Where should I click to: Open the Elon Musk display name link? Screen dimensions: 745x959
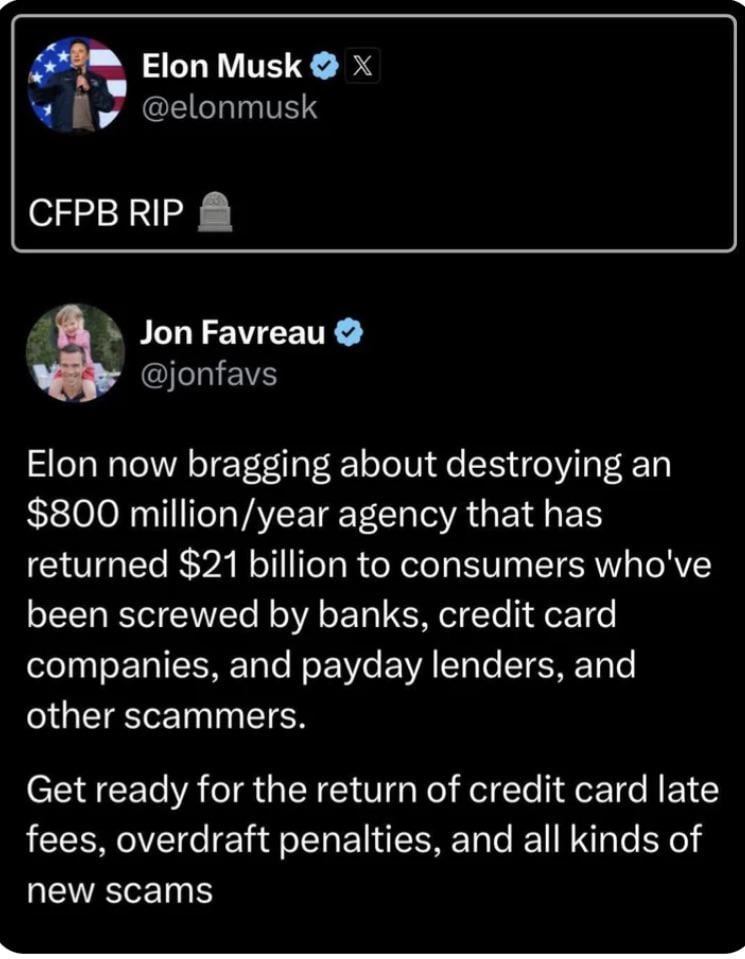tap(221, 65)
